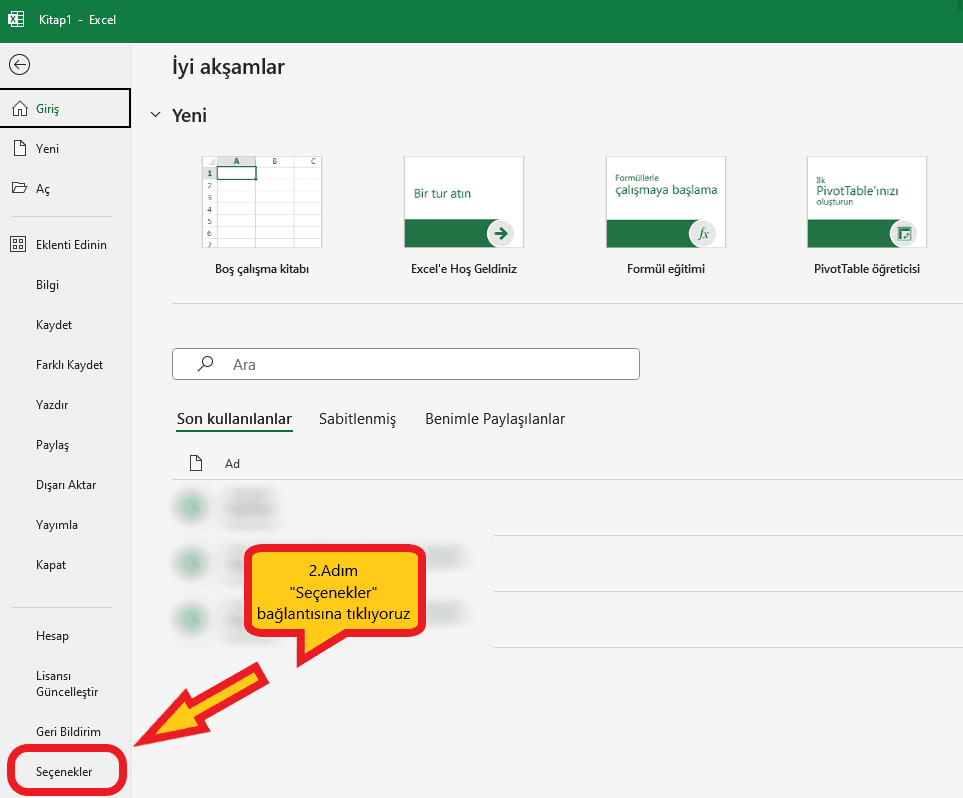Viewport: 963px width, 798px height.
Task: Open the Aç folder entry
Action: (42, 188)
